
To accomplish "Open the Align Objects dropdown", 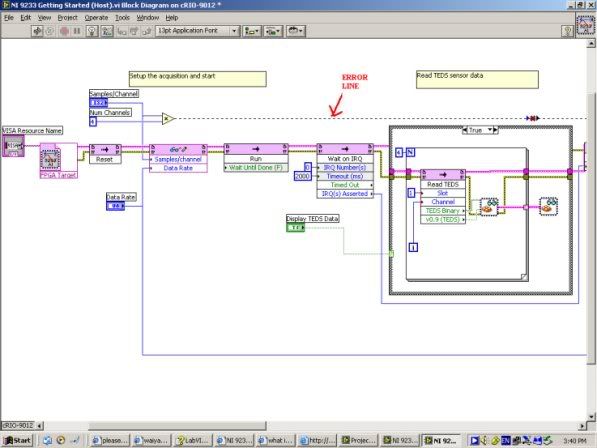I will [252, 31].
